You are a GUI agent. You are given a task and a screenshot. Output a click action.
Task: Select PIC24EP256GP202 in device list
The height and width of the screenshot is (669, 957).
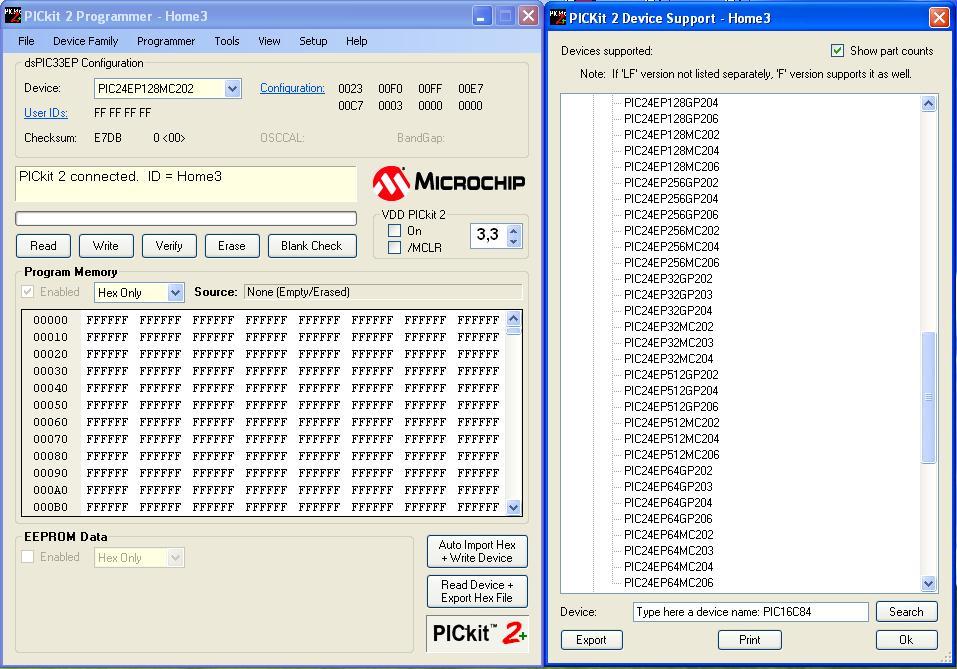[671, 183]
